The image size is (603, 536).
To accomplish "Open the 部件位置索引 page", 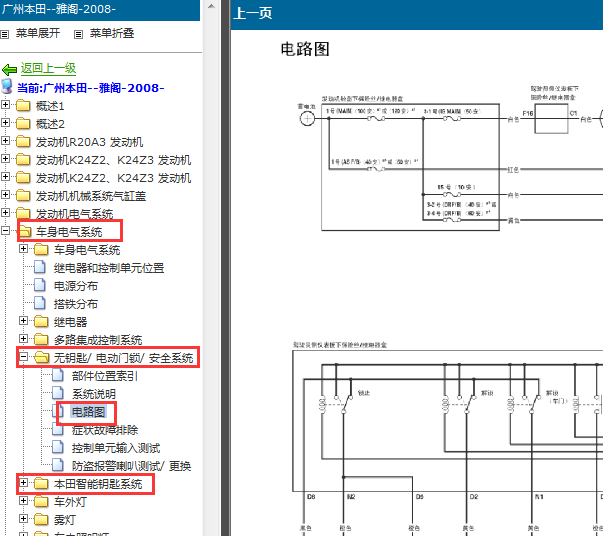I will pyautogui.click(x=105, y=376).
